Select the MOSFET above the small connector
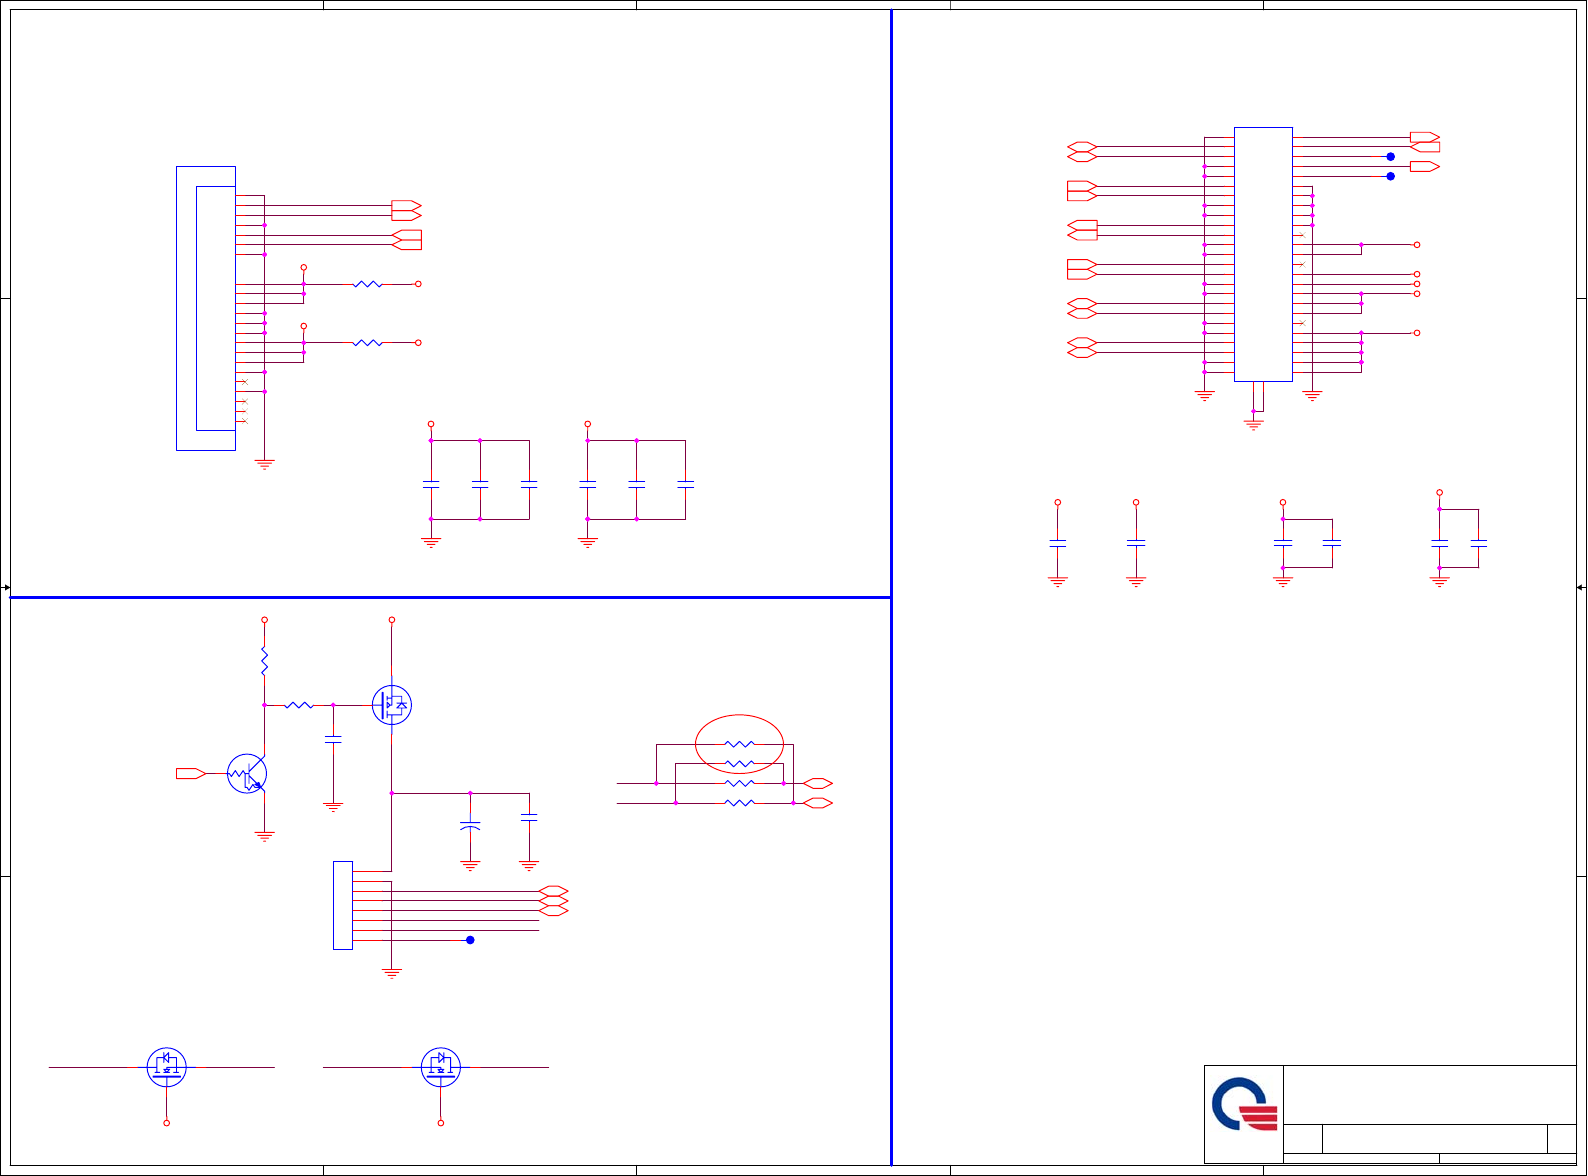Image resolution: width=1588 pixels, height=1176 pixels. [391, 705]
